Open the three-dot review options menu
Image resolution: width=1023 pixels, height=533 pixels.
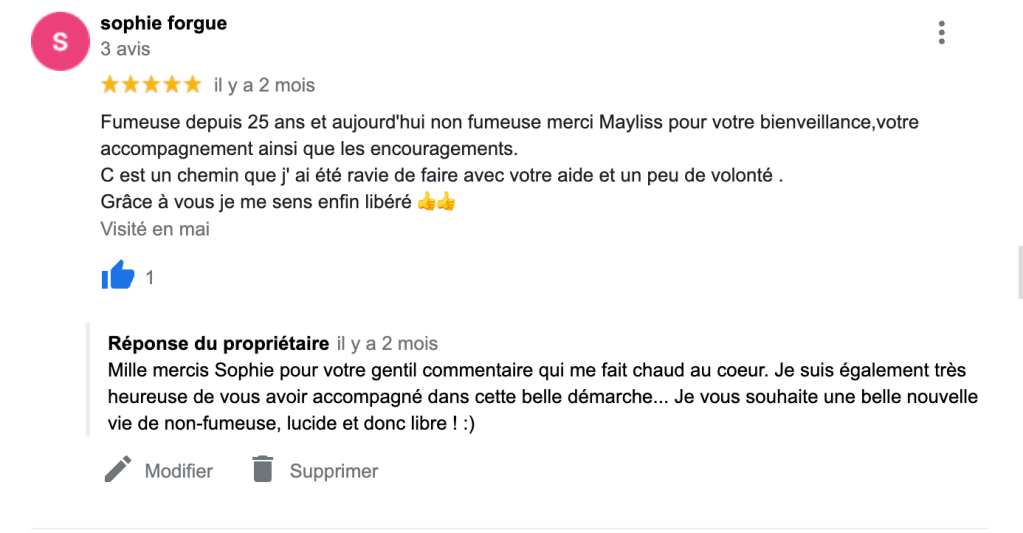(941, 33)
